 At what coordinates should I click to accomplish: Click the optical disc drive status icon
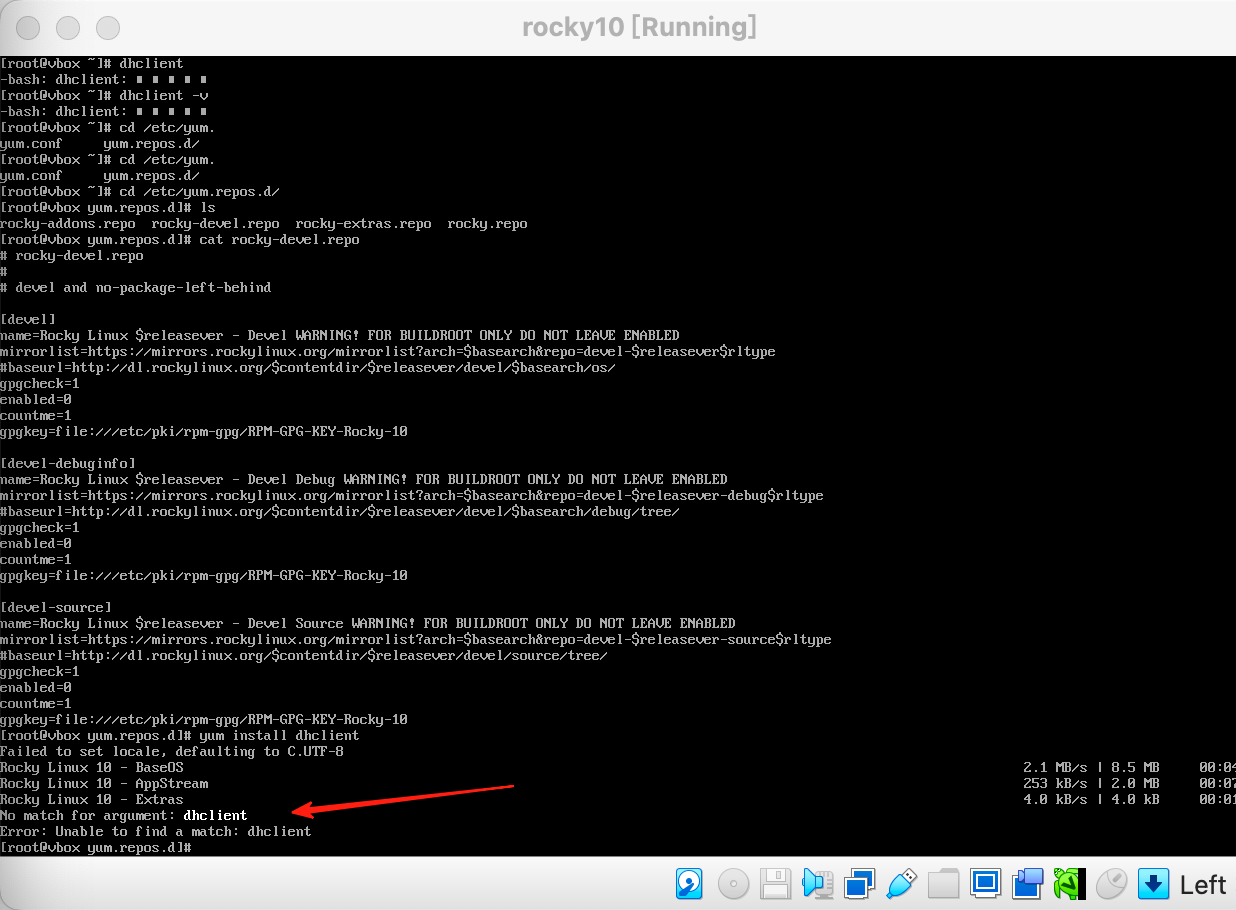(x=733, y=884)
